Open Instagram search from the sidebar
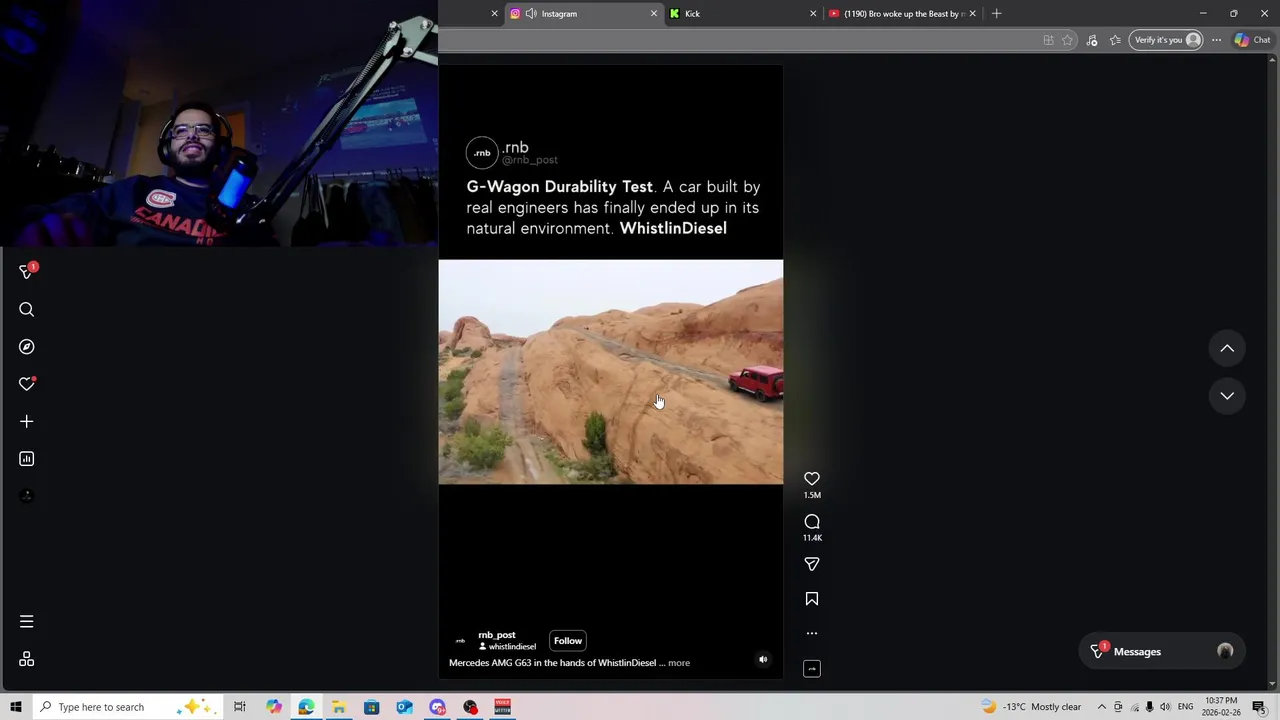The image size is (1280, 720). pyautogui.click(x=27, y=310)
